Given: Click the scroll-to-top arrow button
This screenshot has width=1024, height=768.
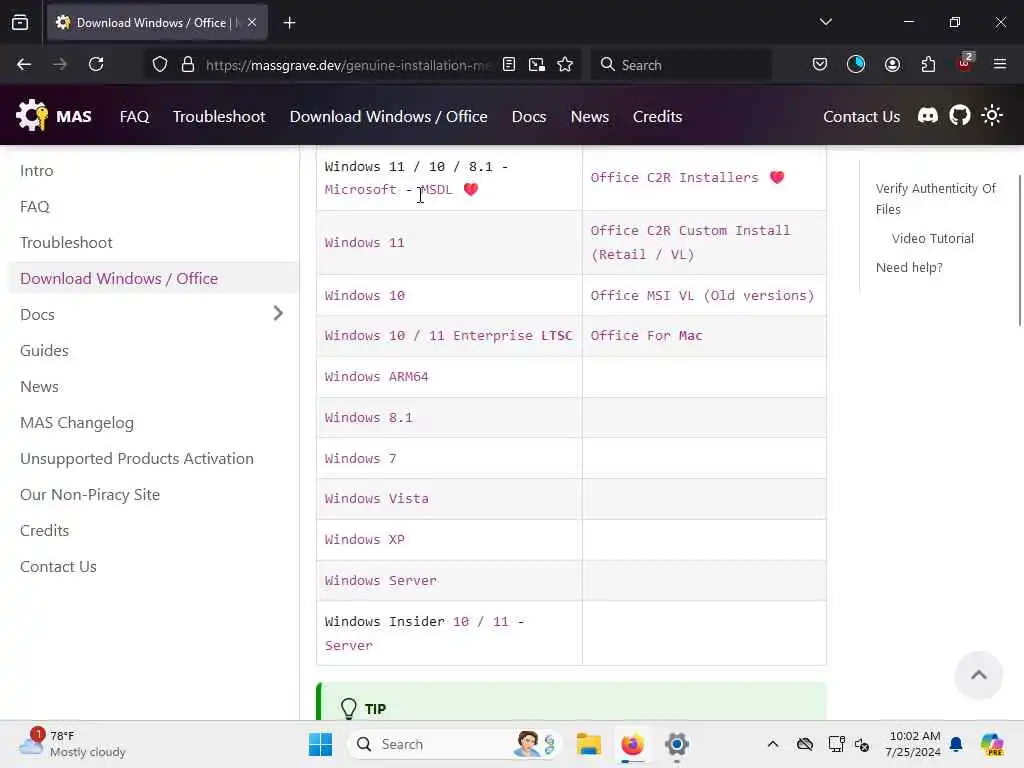Looking at the screenshot, I should click(x=978, y=675).
